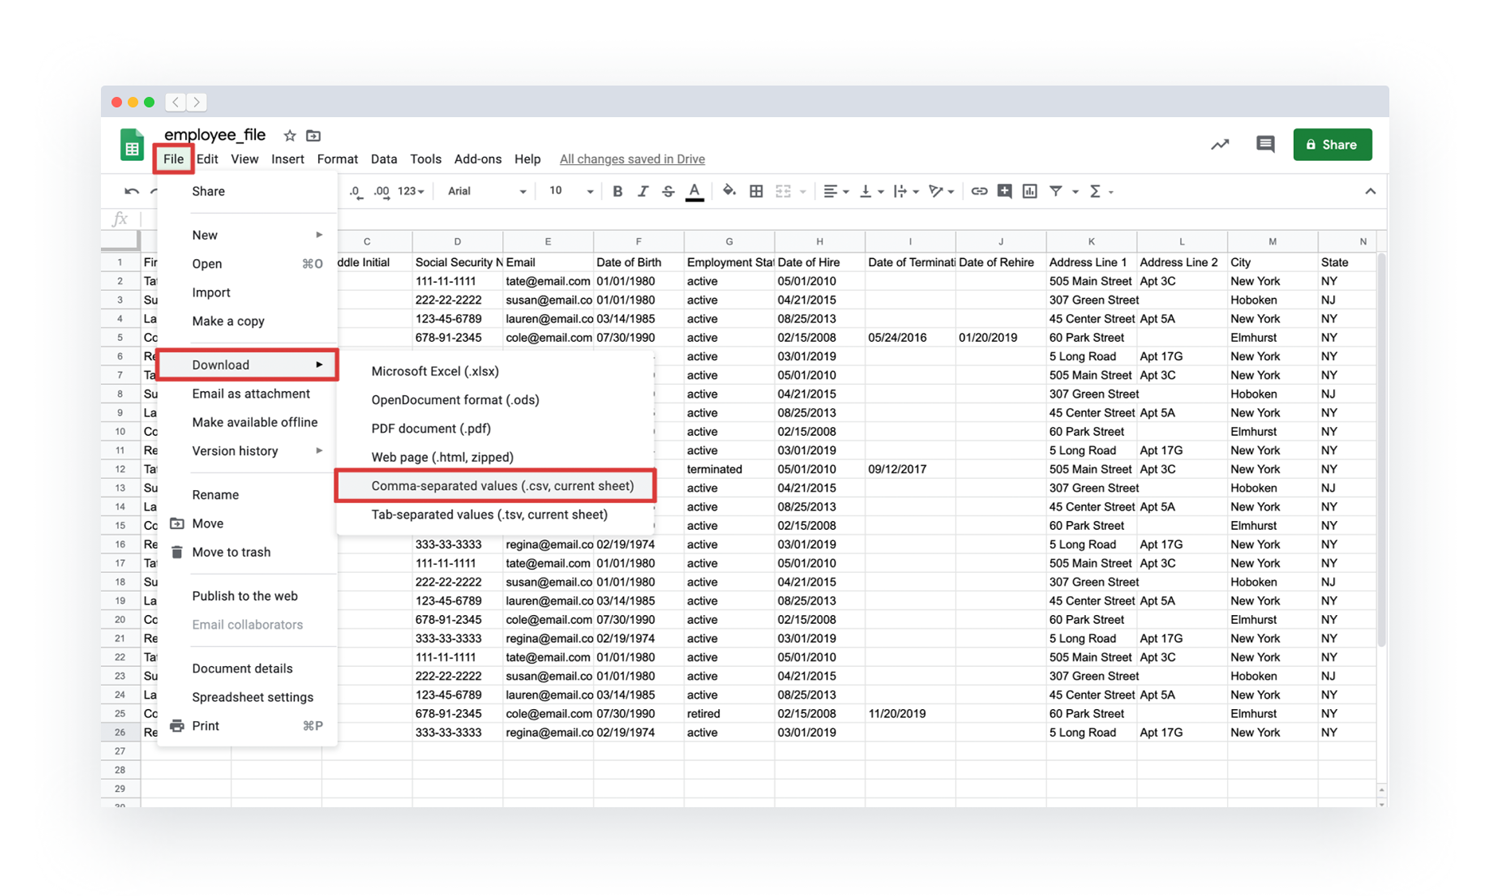Image resolution: width=1500 pixels, height=896 pixels.
Task: Open 'All changes saved in Drive' link
Action: (x=632, y=158)
